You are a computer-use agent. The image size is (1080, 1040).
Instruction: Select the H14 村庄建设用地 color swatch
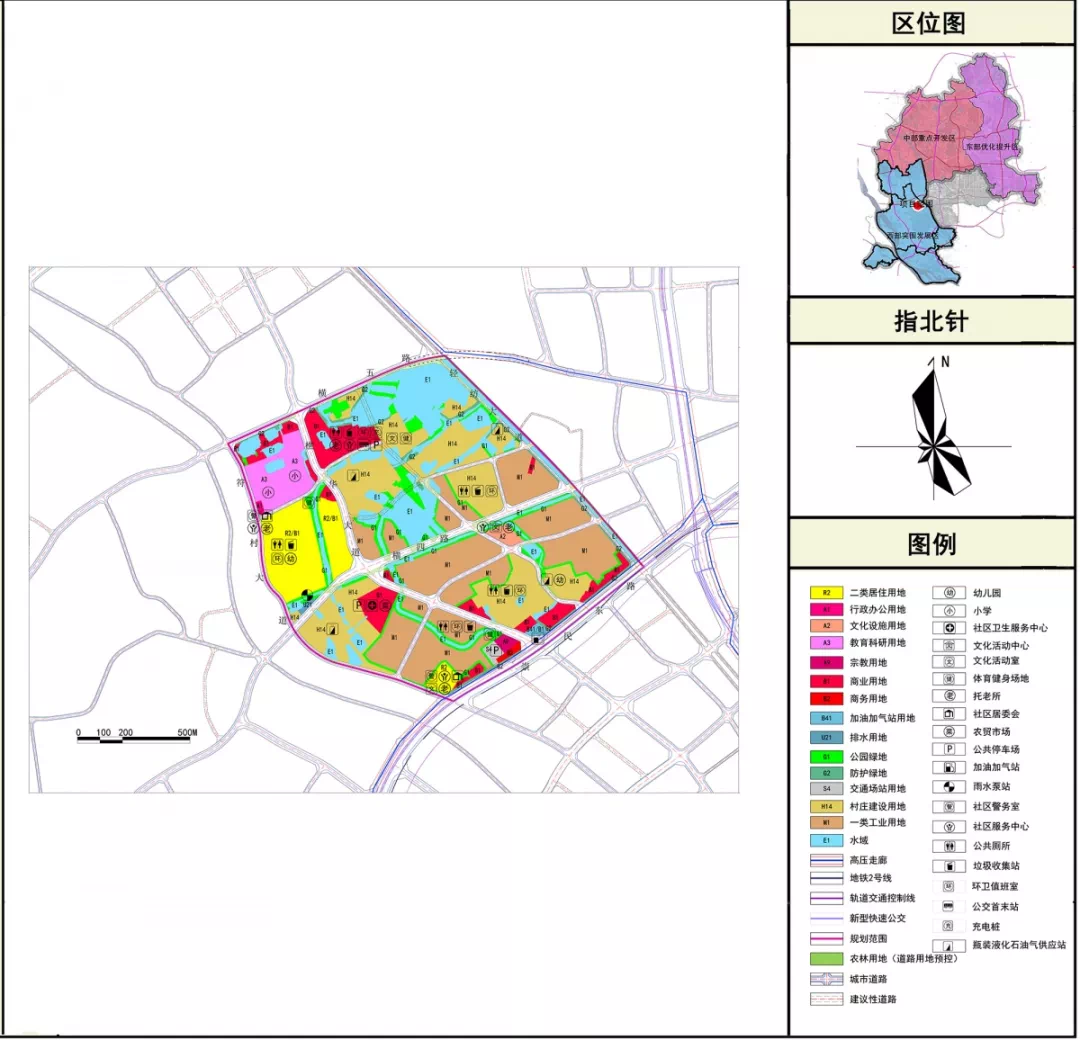[826, 806]
